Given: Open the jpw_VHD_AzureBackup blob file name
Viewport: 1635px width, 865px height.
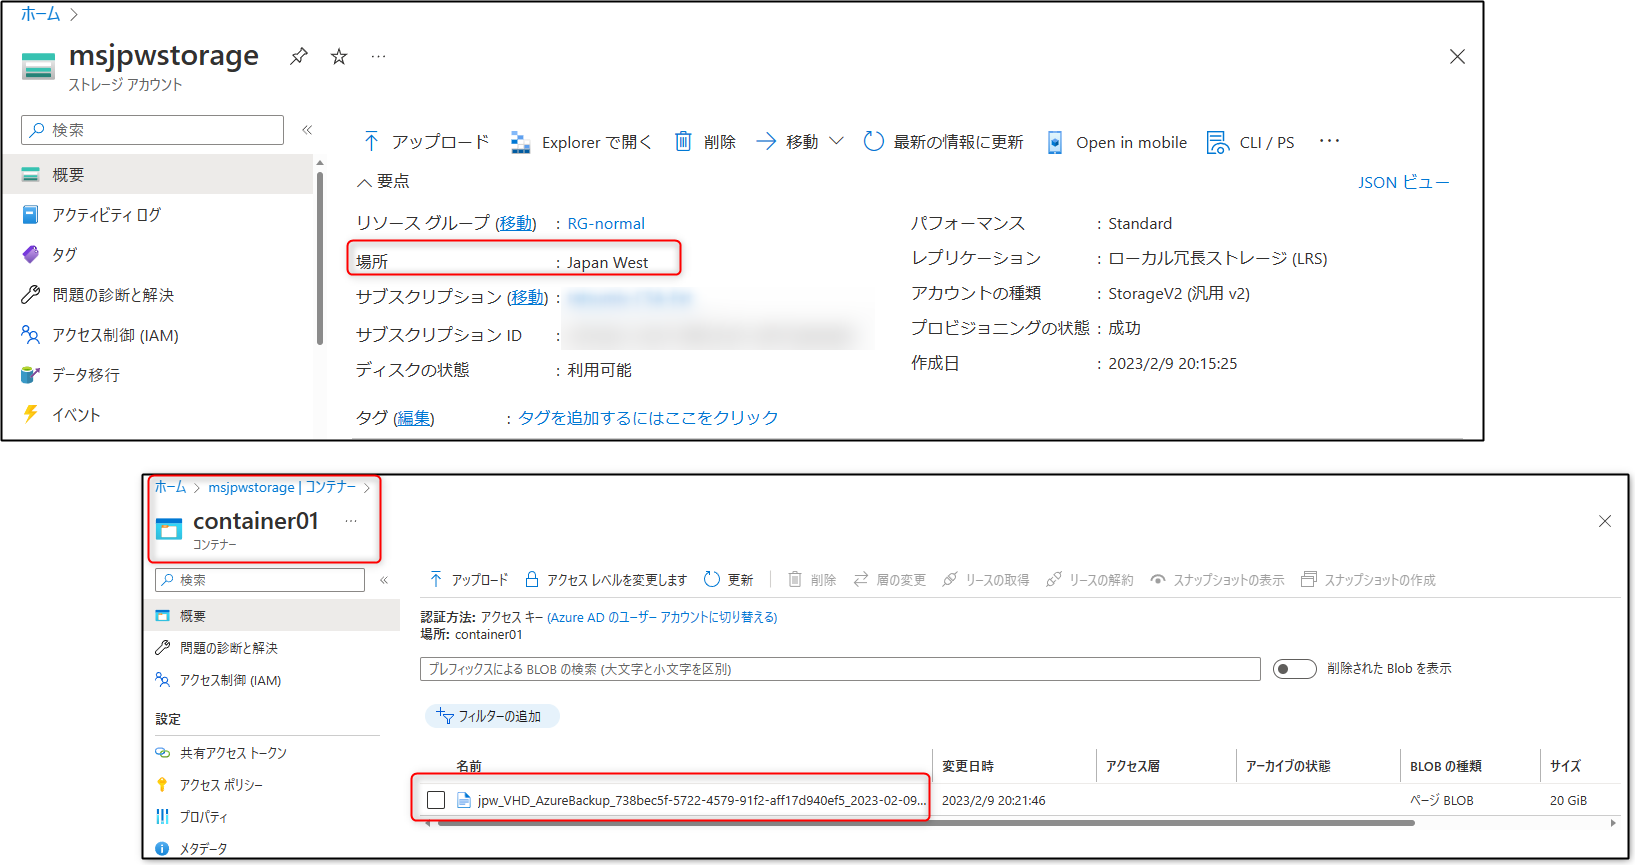Looking at the screenshot, I should [701, 800].
